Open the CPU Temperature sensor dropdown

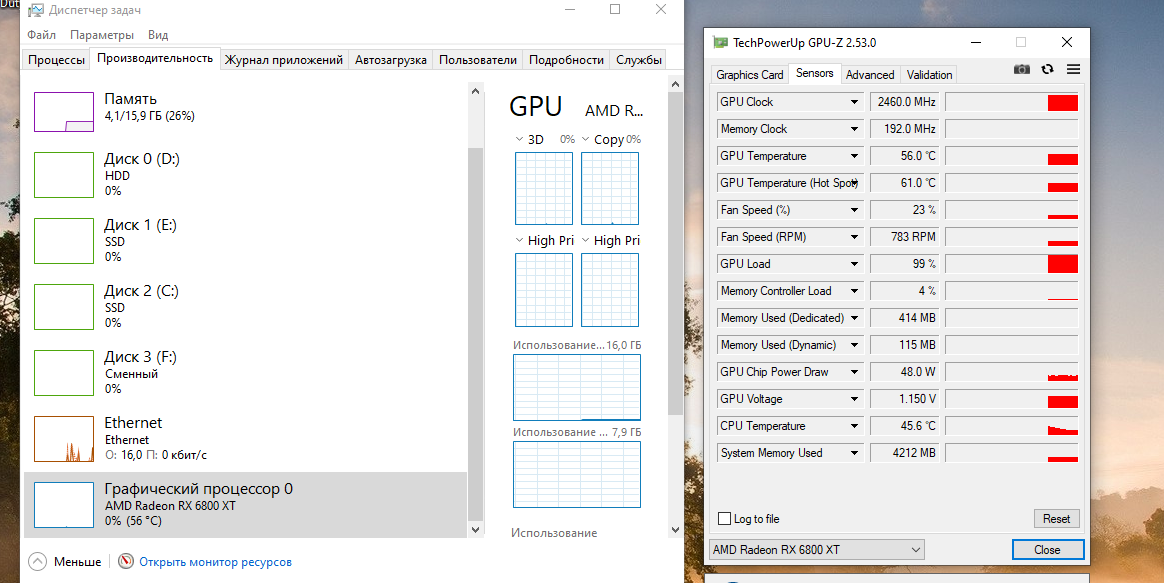tap(854, 426)
